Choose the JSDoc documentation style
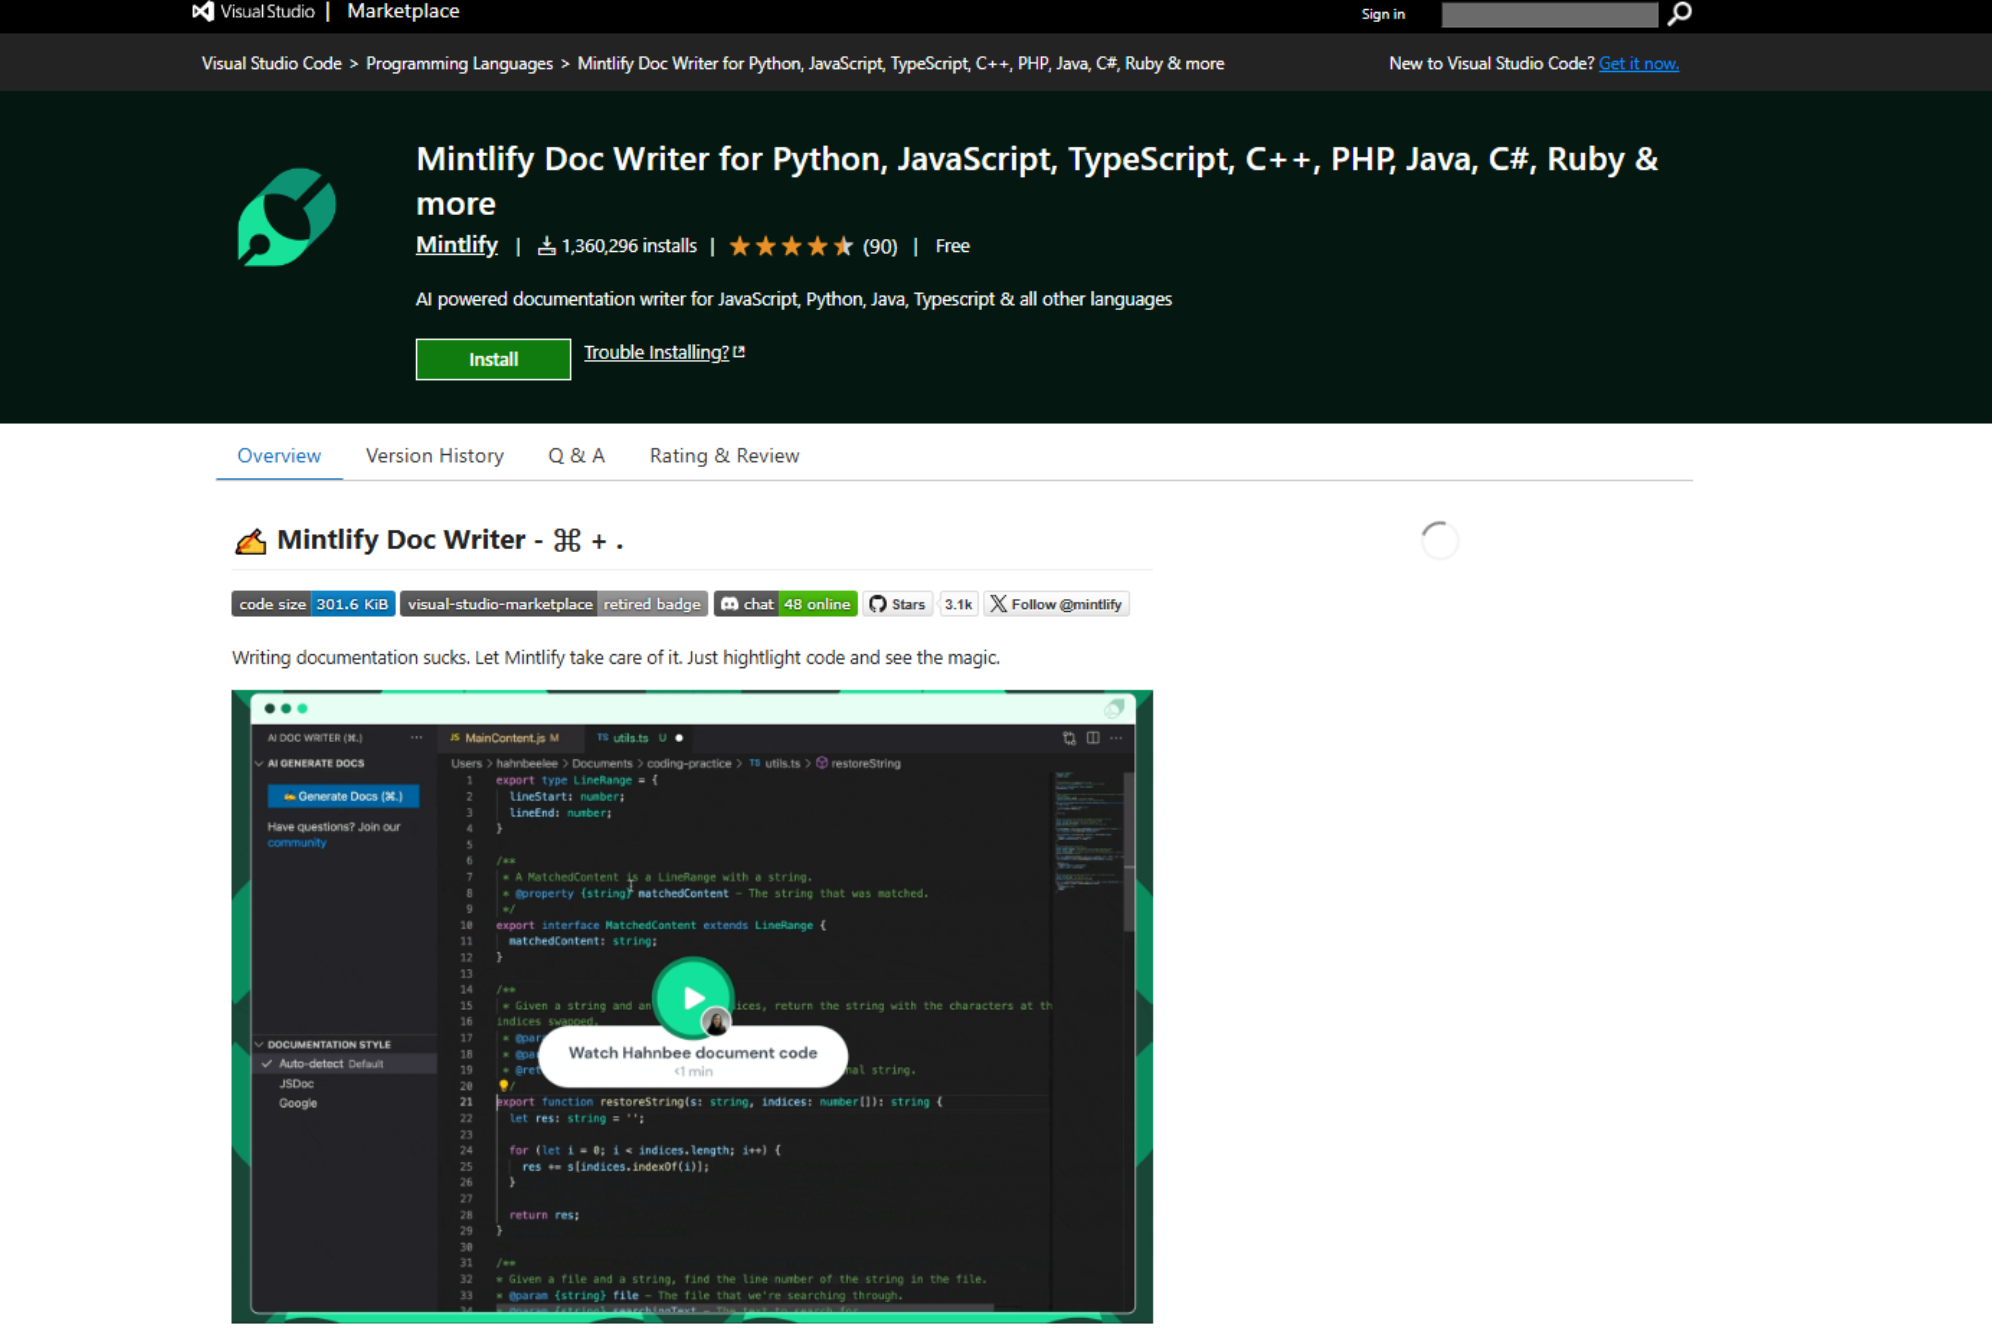 coord(296,1084)
